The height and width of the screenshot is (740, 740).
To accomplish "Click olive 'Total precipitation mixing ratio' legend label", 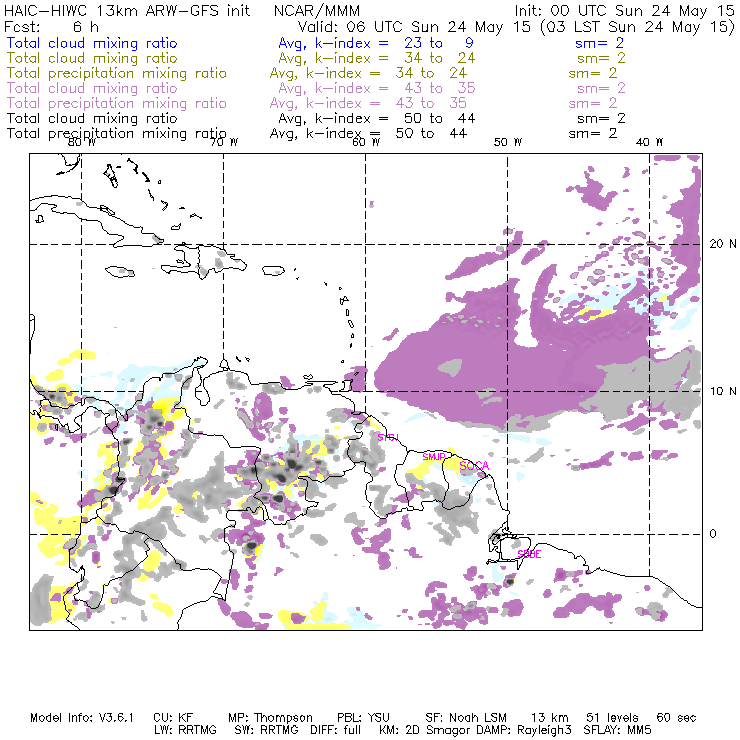I will [x=117, y=73].
